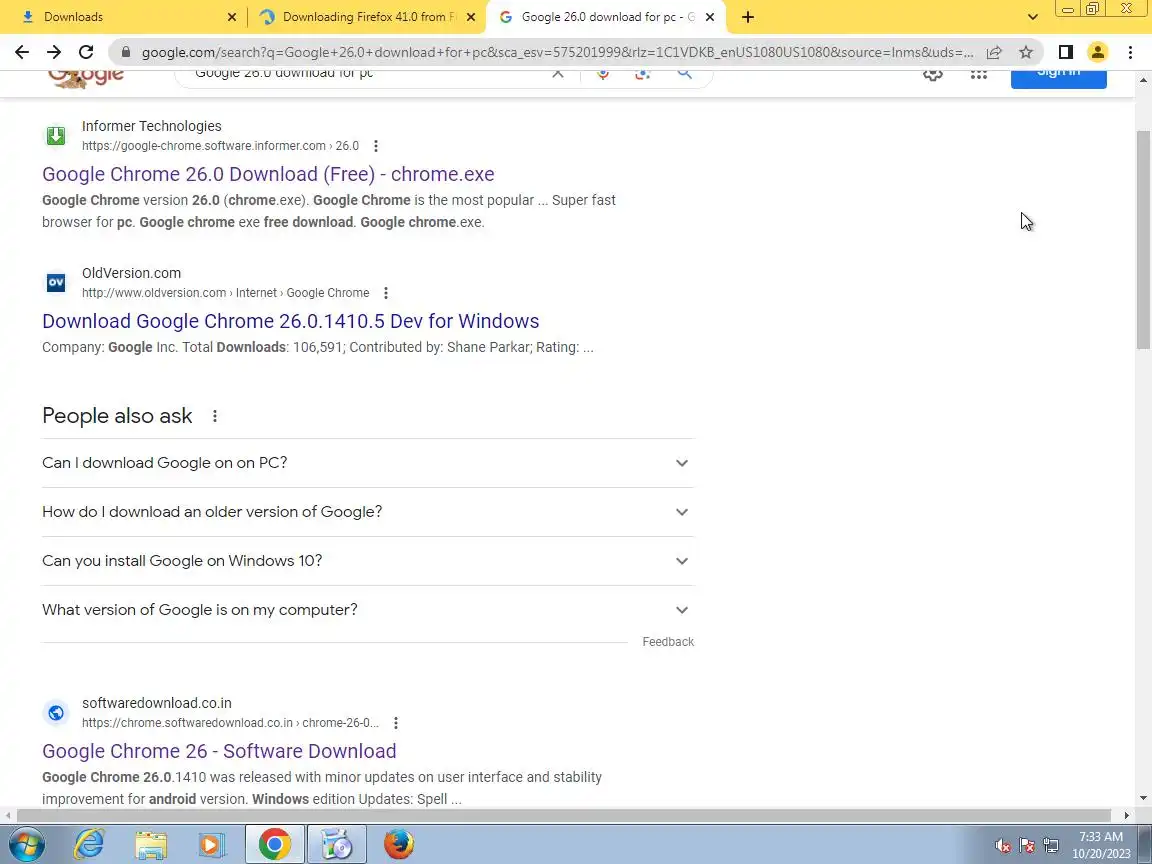Start a voice search with microphone
This screenshot has width=1152, height=864.
coord(603,73)
